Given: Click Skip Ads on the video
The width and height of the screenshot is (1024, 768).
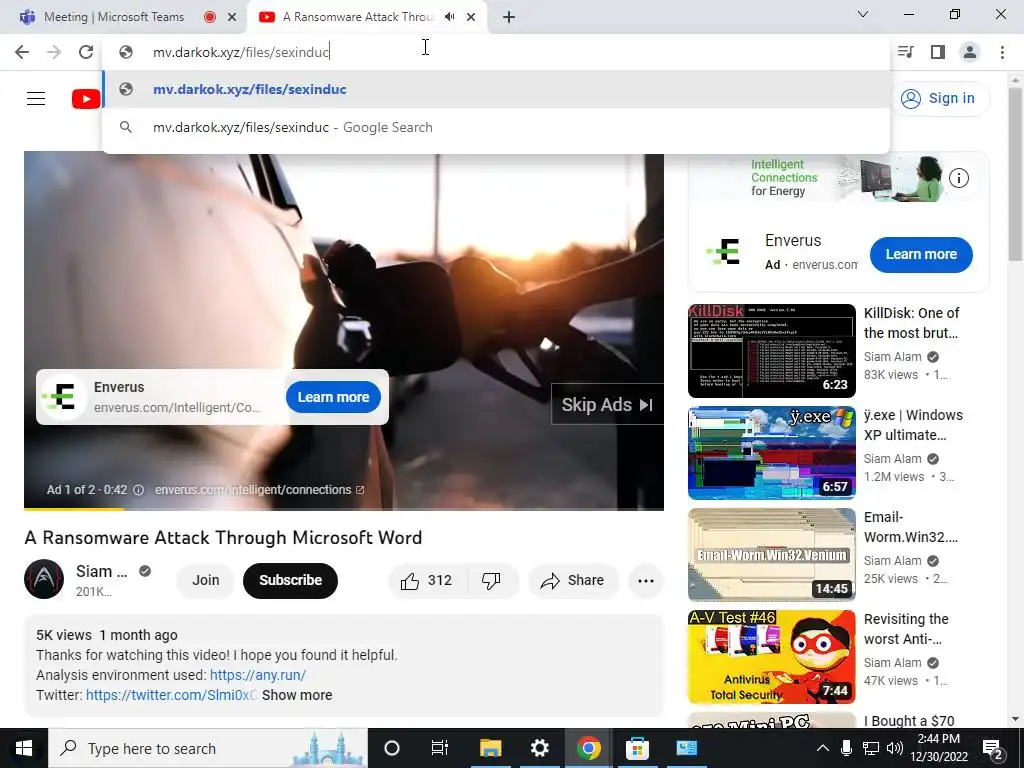Looking at the screenshot, I should 607,405.
